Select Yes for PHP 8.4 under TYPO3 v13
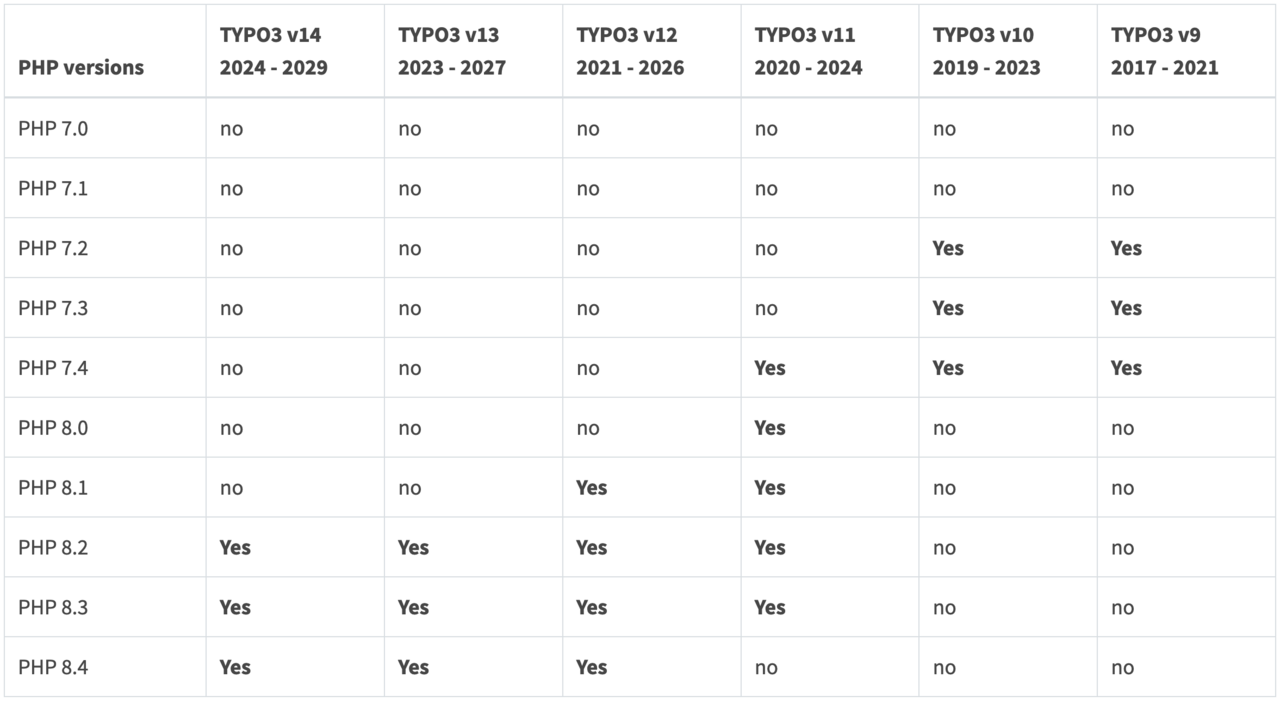This screenshot has height=702, width=1280. [413, 667]
